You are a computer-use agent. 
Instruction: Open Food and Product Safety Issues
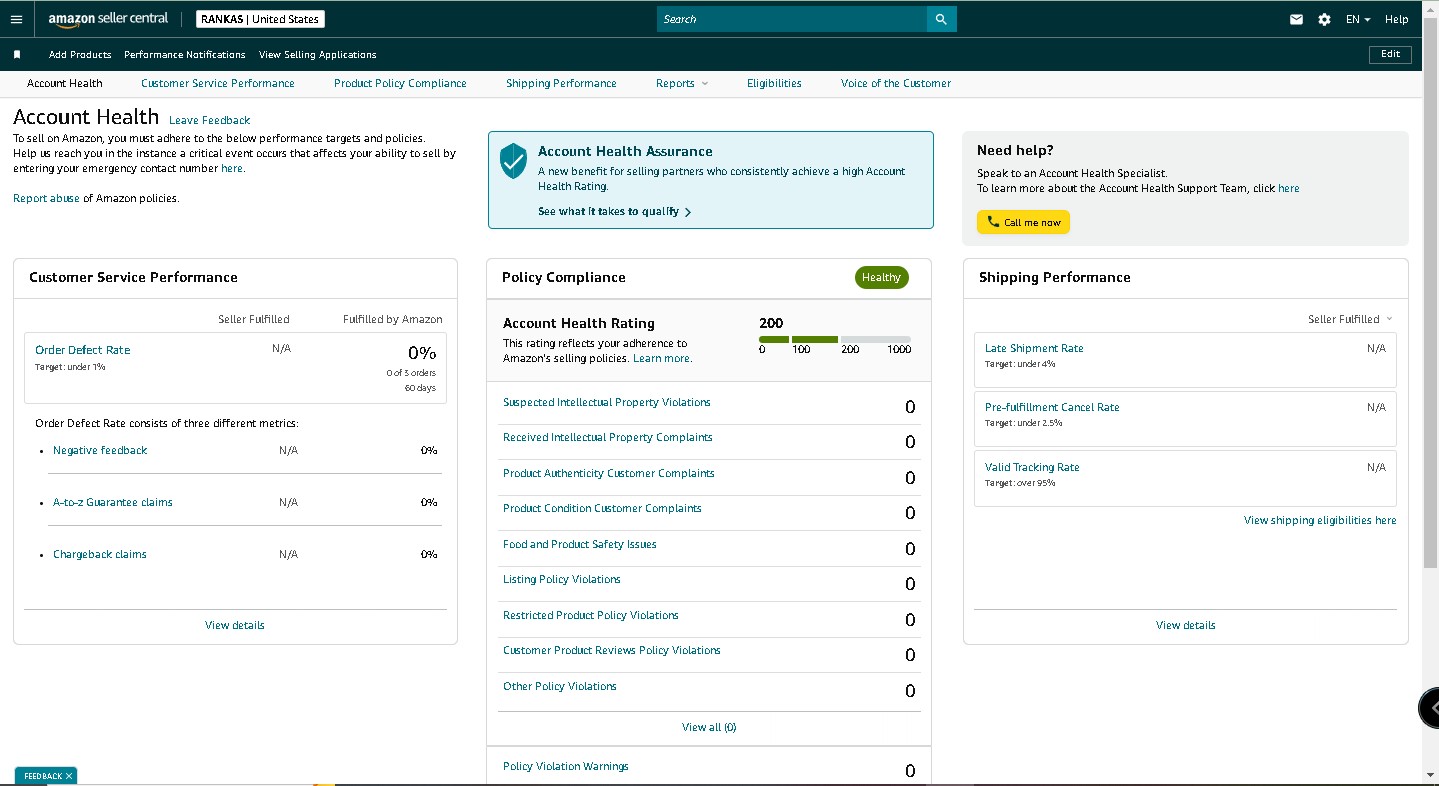coord(580,544)
